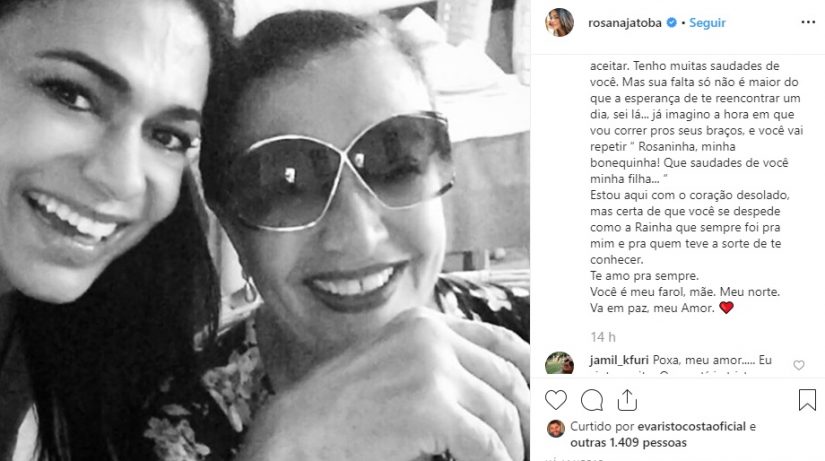Open the comment speech bubble icon
Viewport: 825px width, 461px height.
592,400
